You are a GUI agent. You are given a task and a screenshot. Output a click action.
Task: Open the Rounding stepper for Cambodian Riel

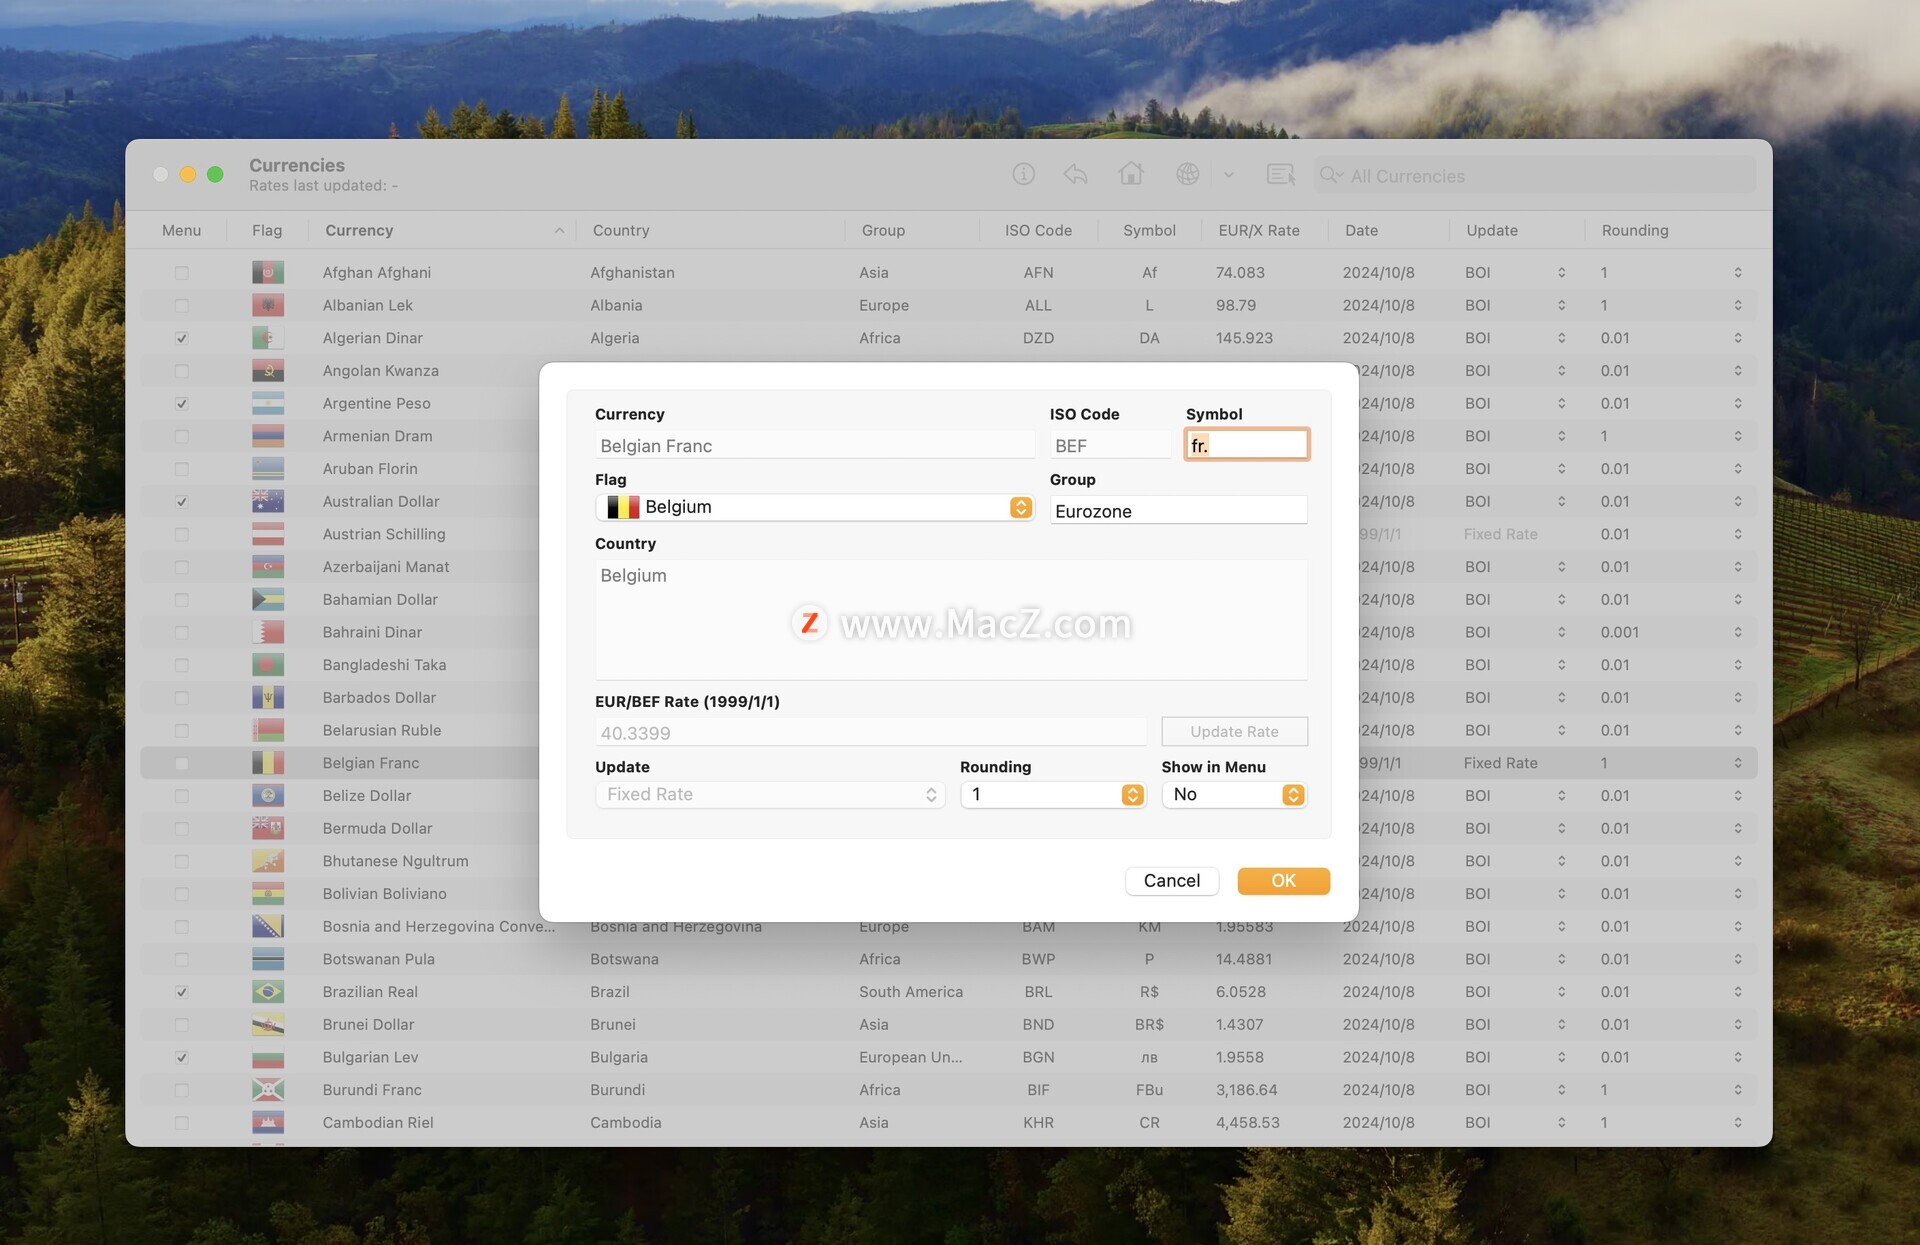coord(1737,1122)
